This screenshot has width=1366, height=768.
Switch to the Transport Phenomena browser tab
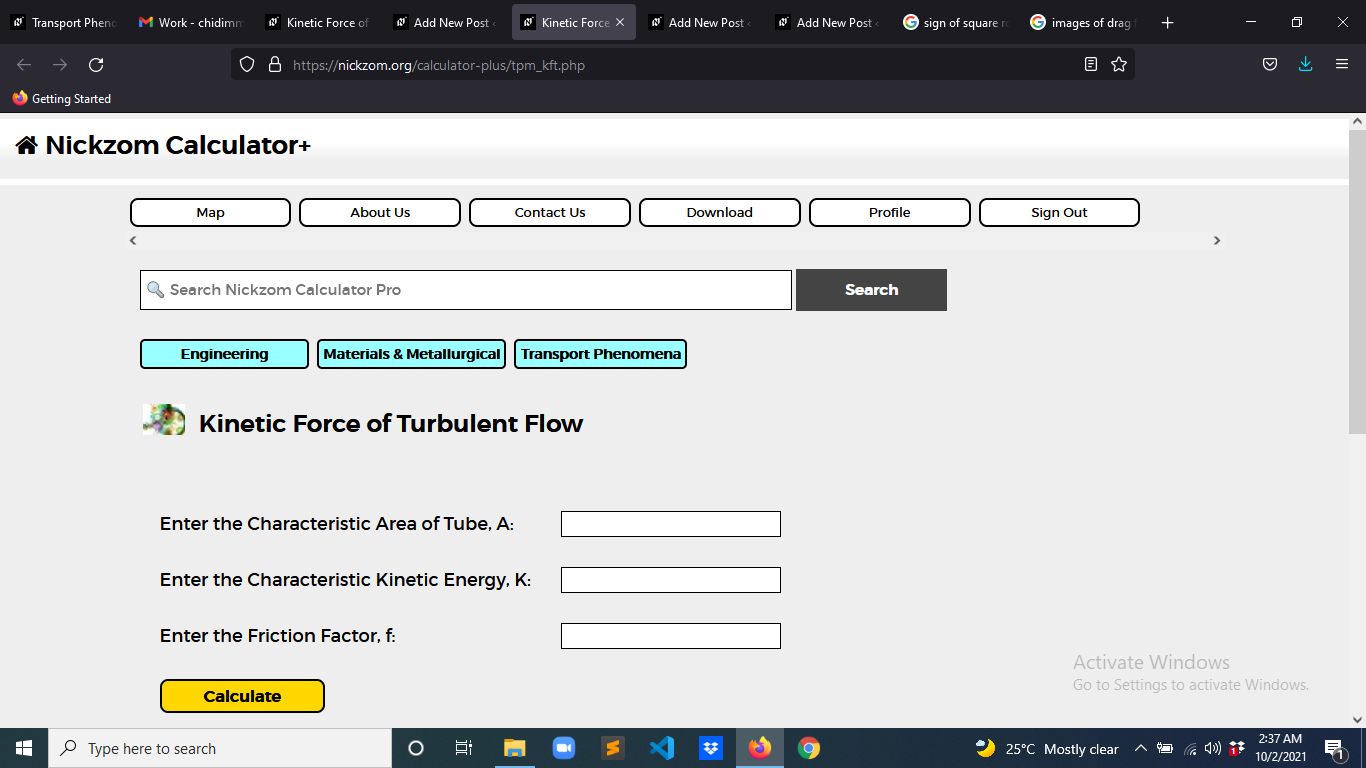click(x=64, y=22)
